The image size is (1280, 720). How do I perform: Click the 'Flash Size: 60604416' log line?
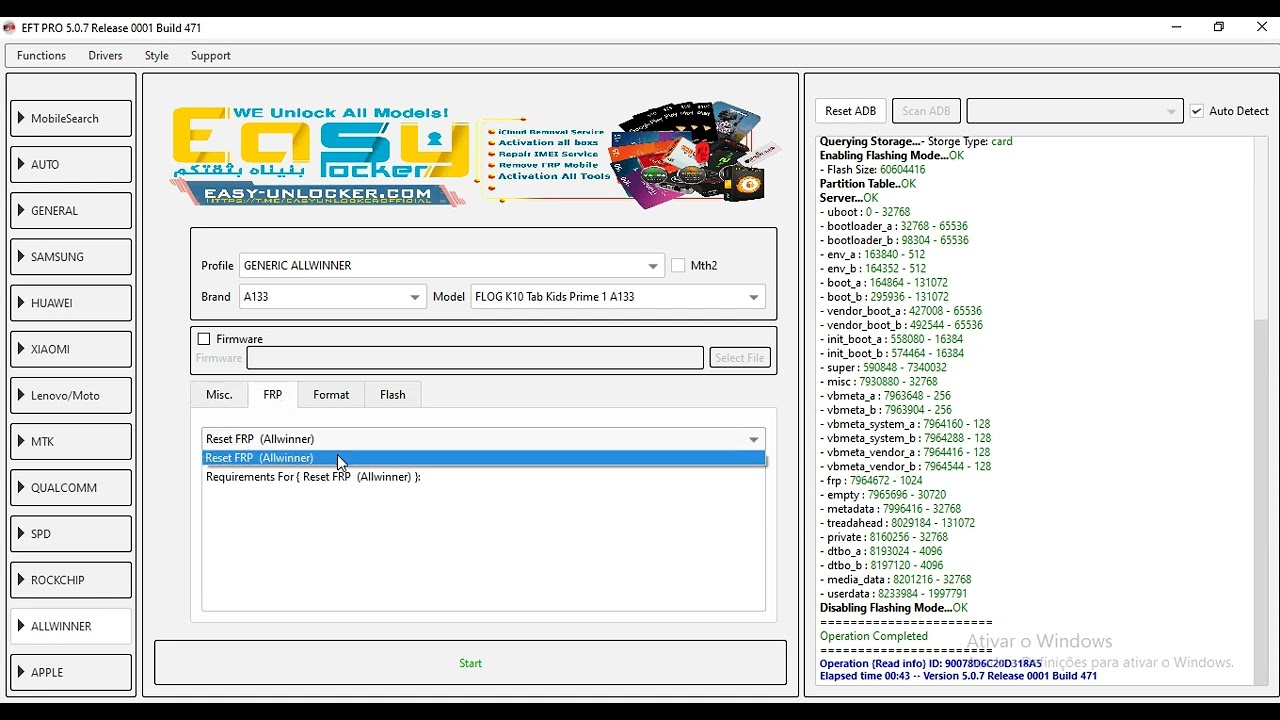(873, 170)
